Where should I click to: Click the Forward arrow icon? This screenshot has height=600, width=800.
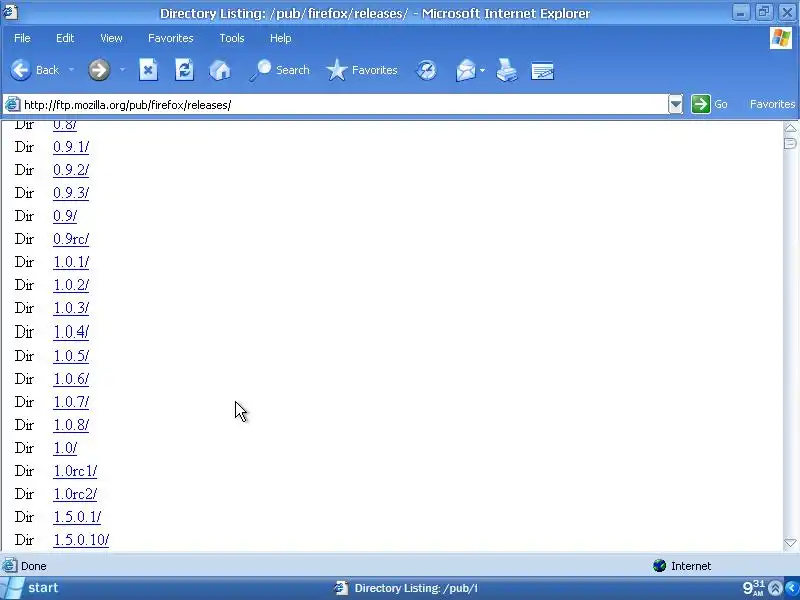point(99,70)
